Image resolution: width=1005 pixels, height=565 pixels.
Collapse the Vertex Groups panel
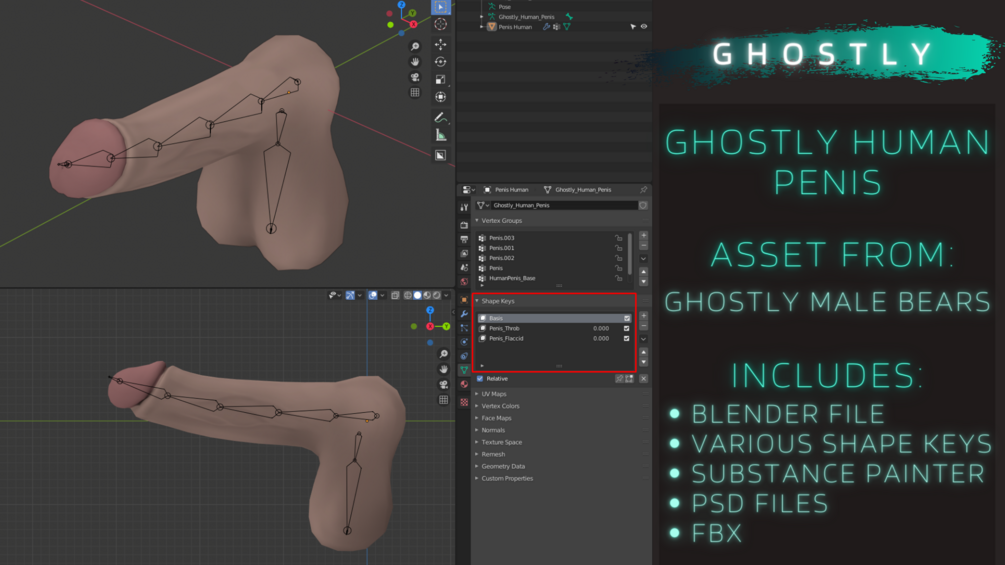pos(477,220)
